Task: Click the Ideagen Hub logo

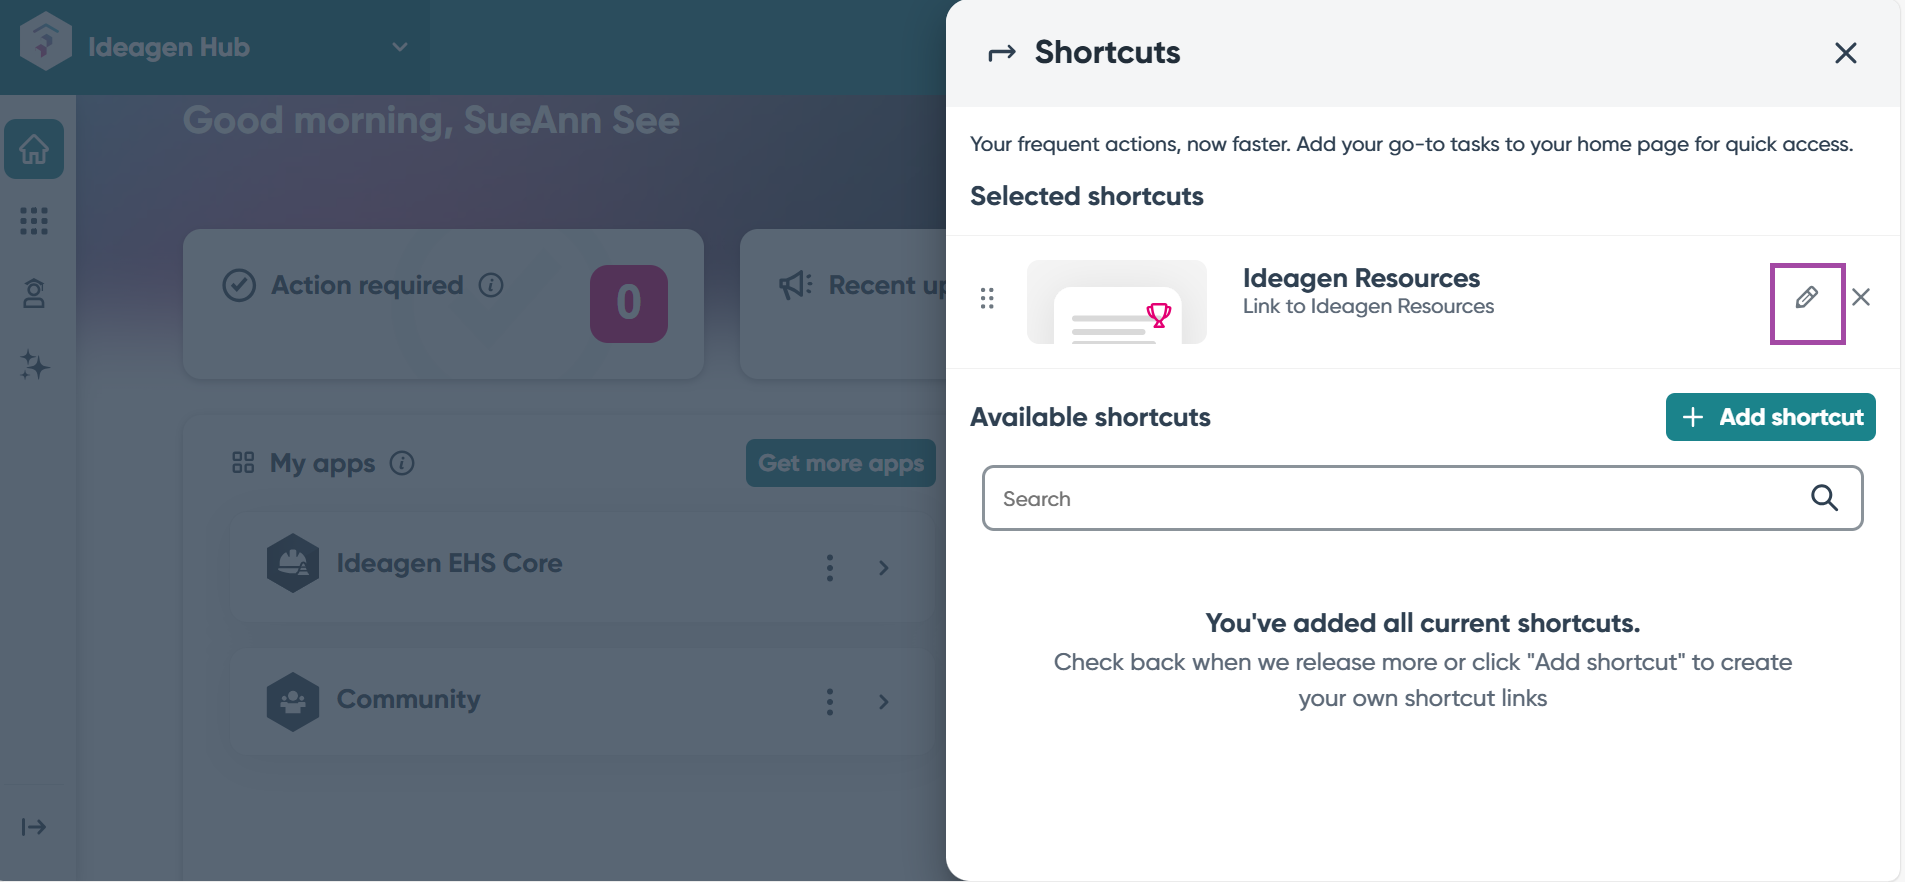Action: [45, 42]
